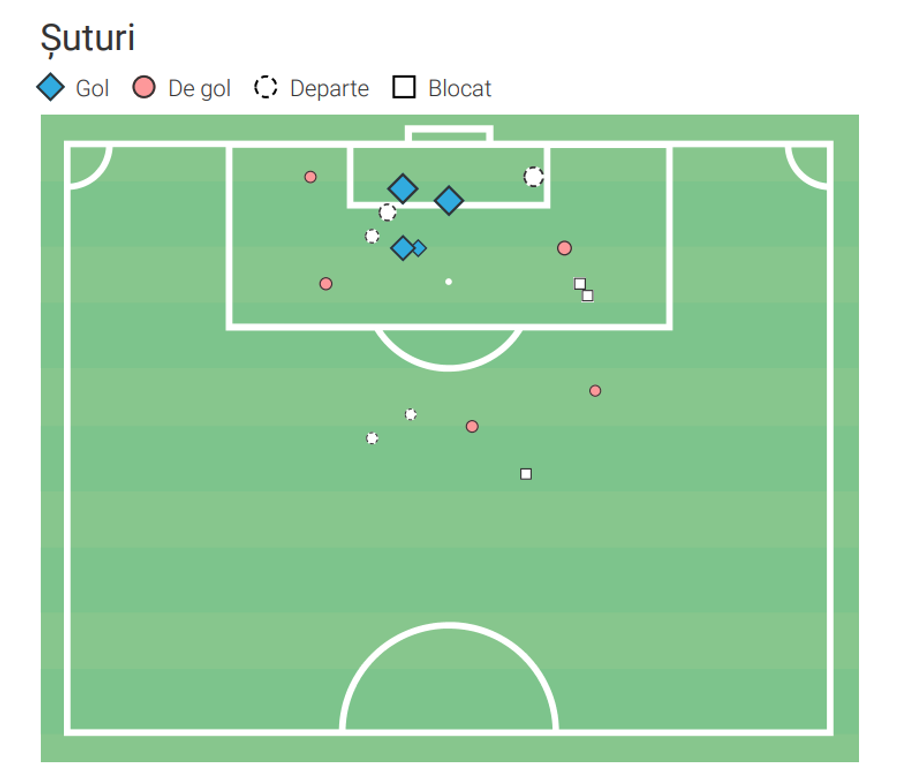Click the lower blocked shot square in penalty area
Screen dimensions: 900x781
588,296
